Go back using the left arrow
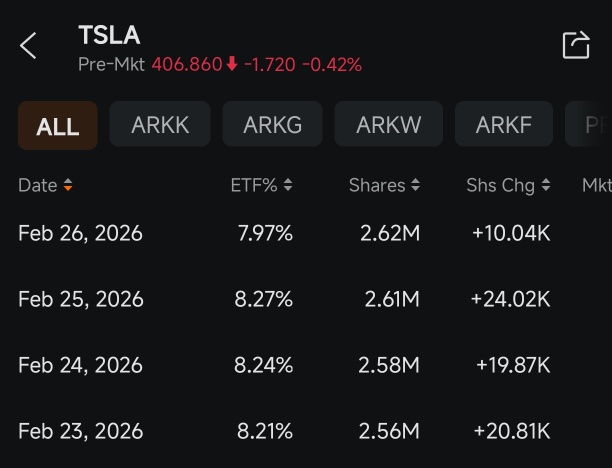Viewport: 612px width, 468px height. point(28,46)
